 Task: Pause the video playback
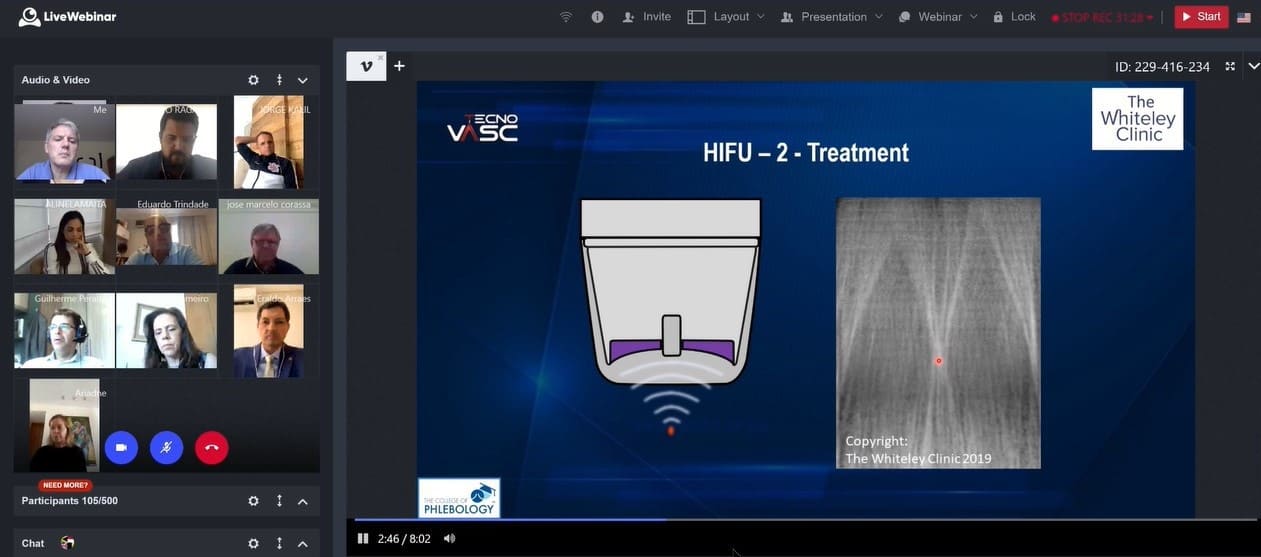pyautogui.click(x=363, y=538)
